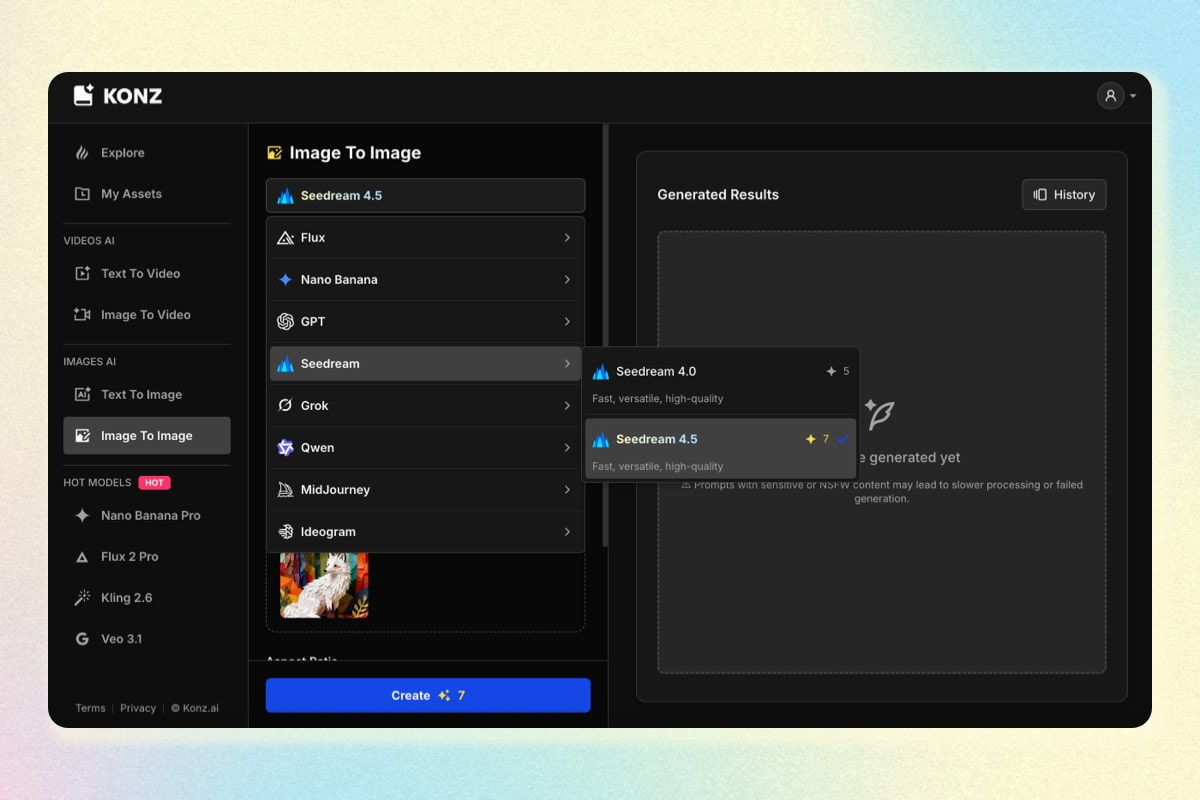Expand the account menu arrow
The width and height of the screenshot is (1200, 800).
(1133, 97)
